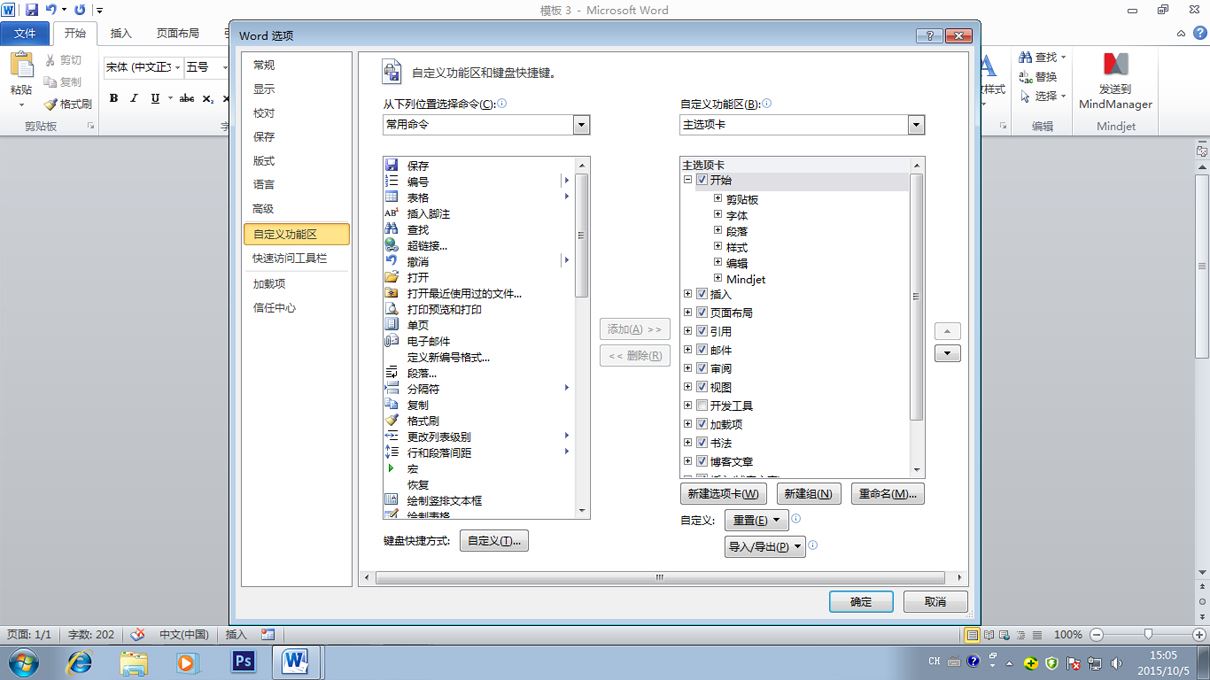
Task: Open Internet Explorer from the taskbar
Action: [78, 662]
